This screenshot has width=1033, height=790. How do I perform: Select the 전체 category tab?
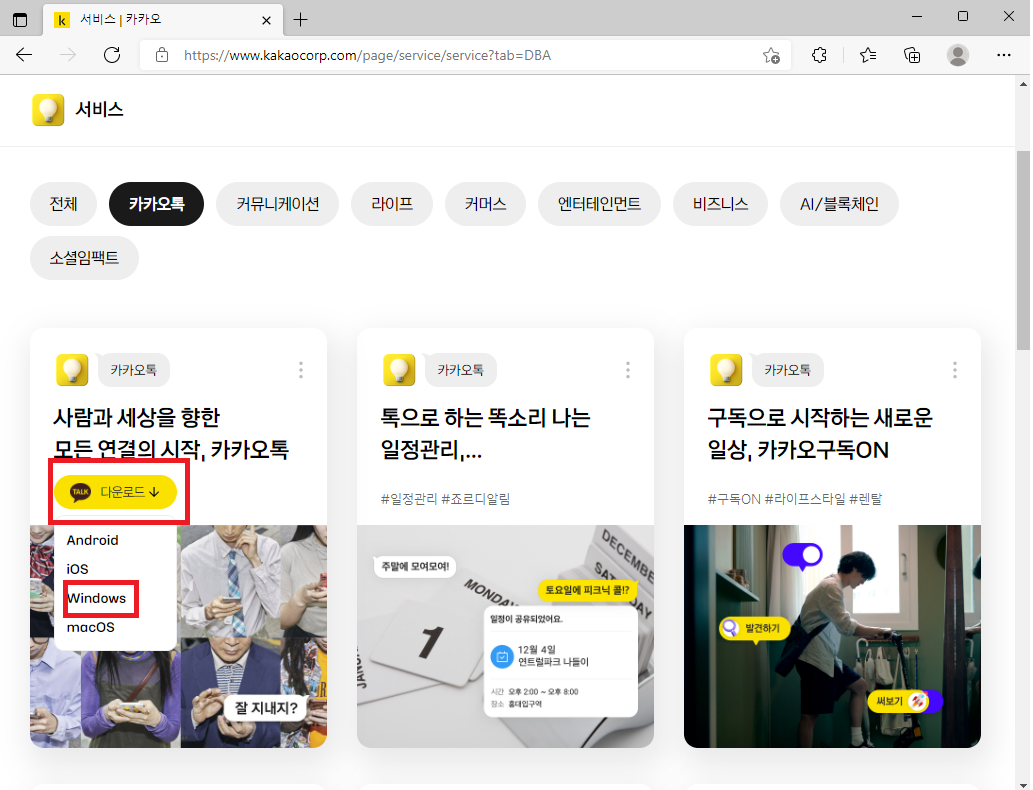[x=63, y=204]
